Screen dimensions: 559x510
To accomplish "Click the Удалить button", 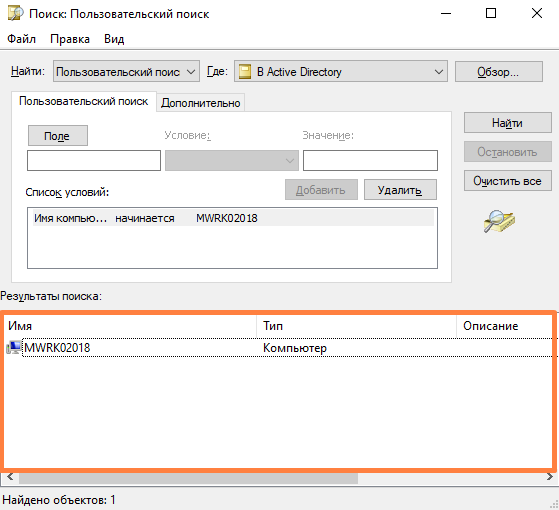I will [x=400, y=190].
